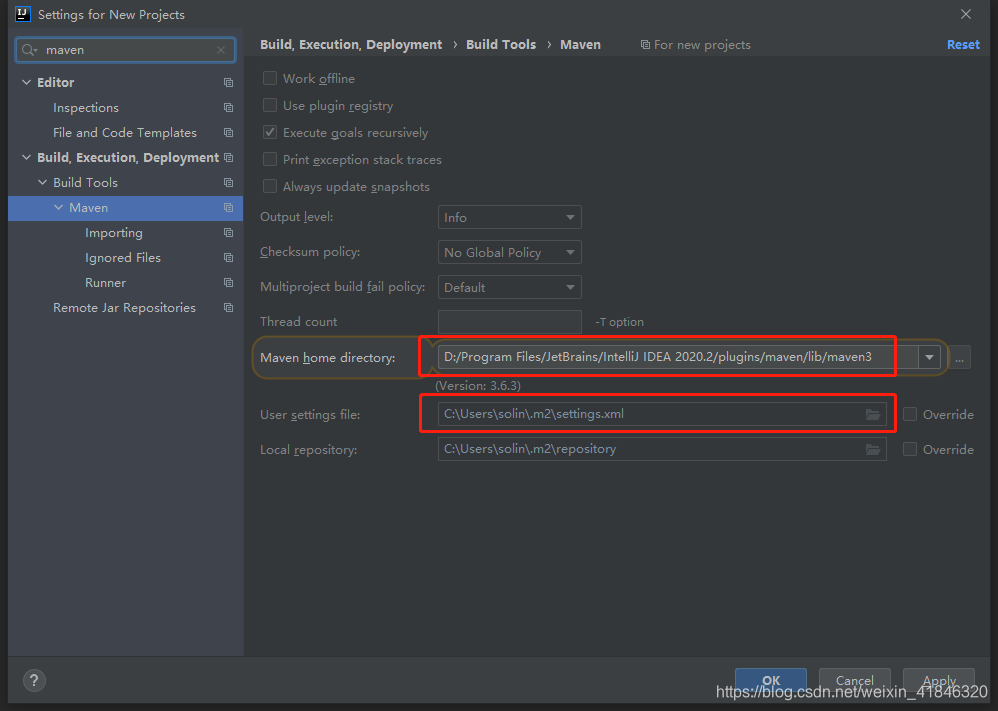The image size is (998, 711).
Task: Click the OK button
Action: pyautogui.click(x=771, y=680)
